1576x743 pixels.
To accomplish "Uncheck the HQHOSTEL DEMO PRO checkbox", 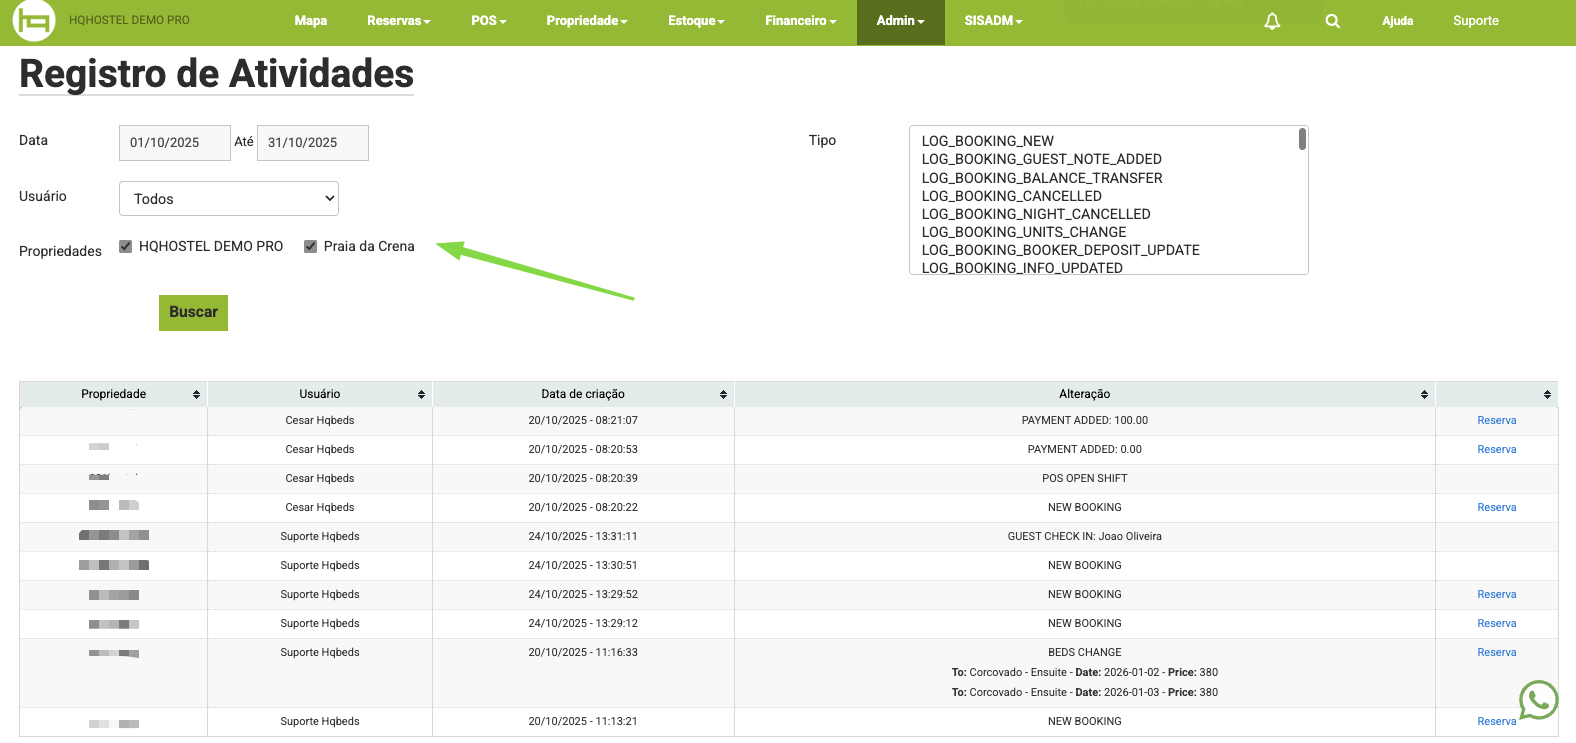I will coord(126,247).
